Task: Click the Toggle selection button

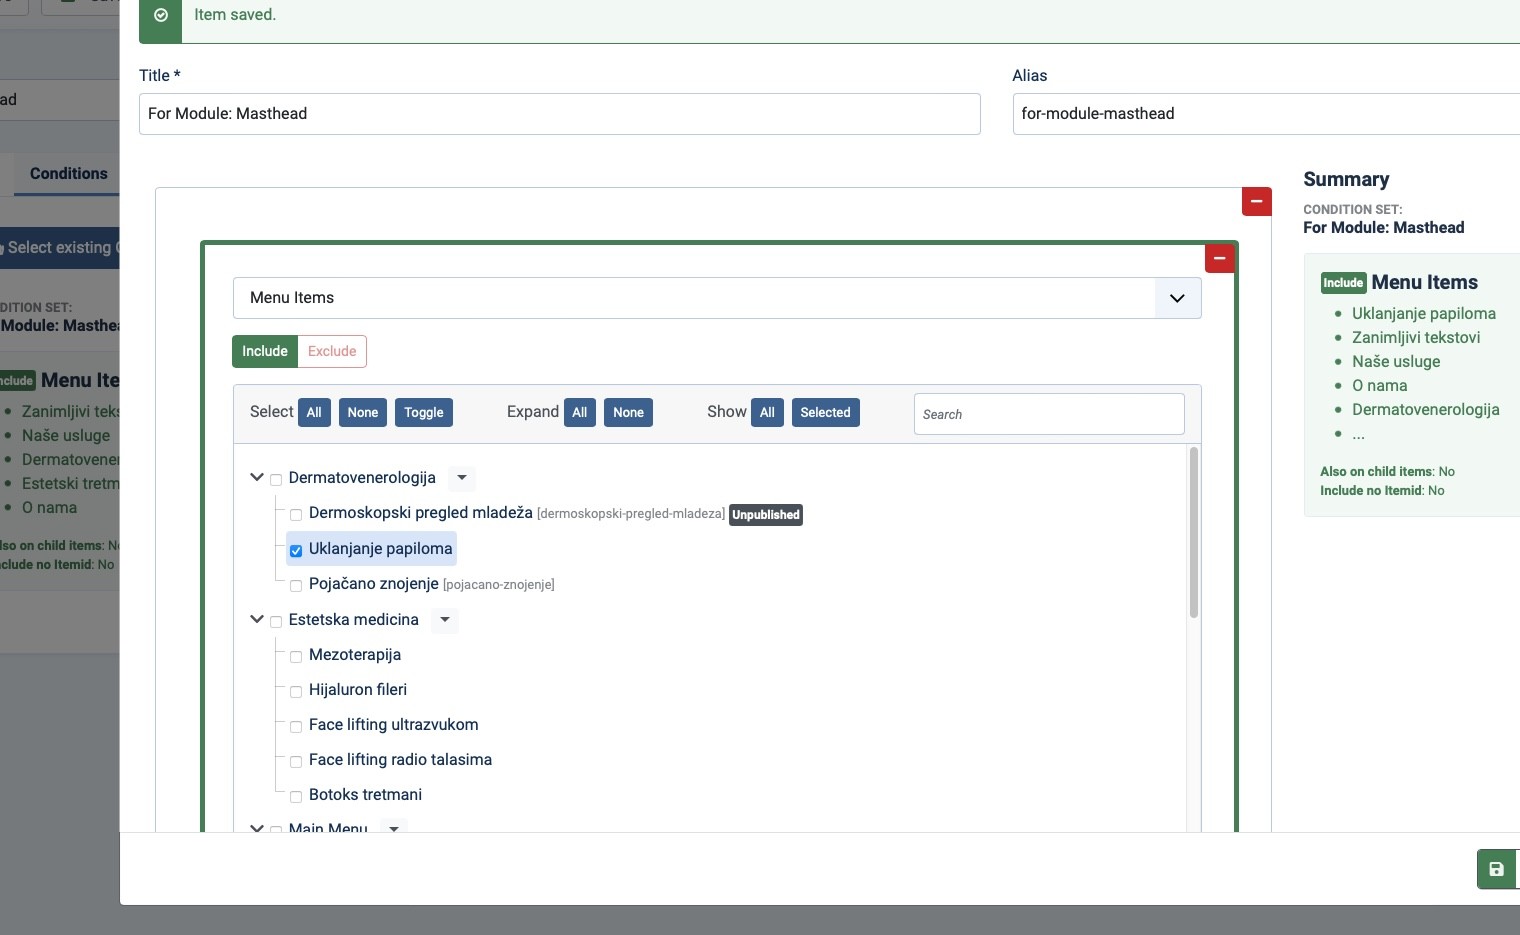Action: tap(424, 412)
